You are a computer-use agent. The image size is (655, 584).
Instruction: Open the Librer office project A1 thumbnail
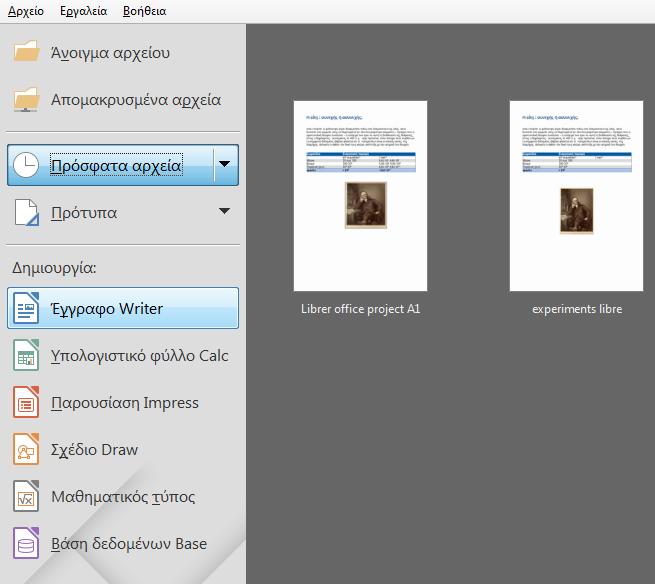(360, 196)
